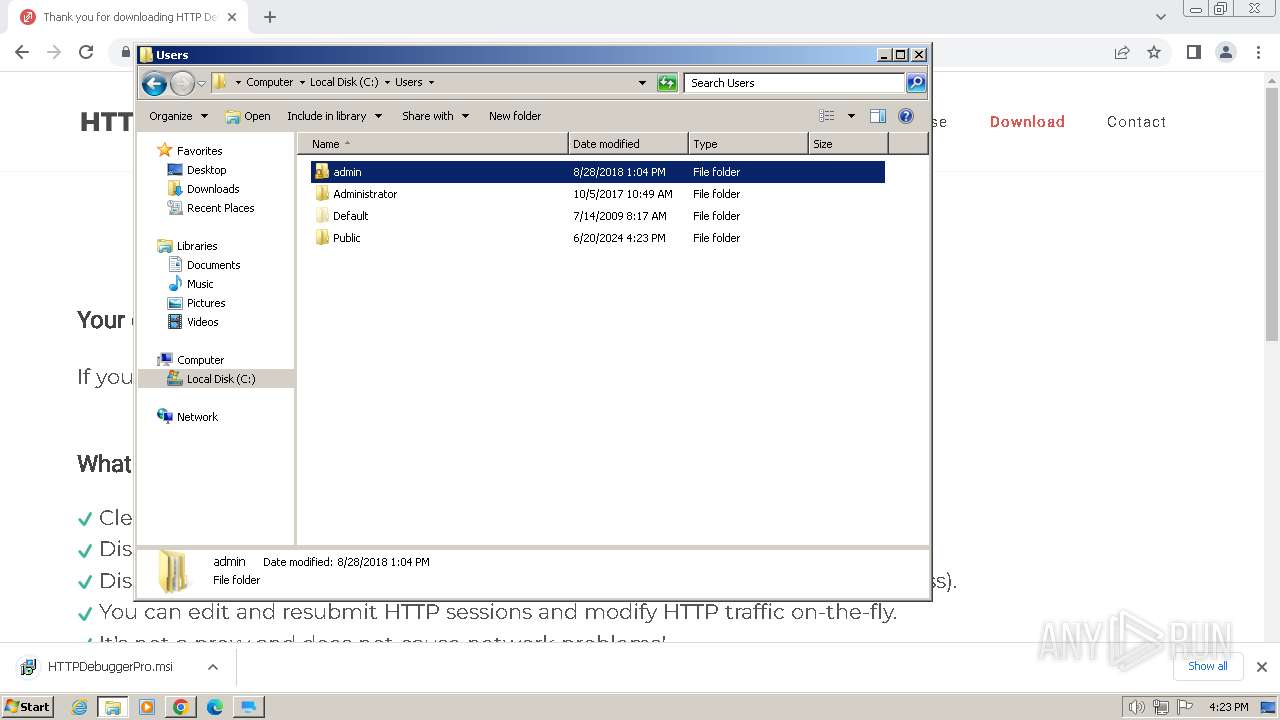This screenshot has width=1280, height=720.
Task: Select the Public folder
Action: [346, 238]
